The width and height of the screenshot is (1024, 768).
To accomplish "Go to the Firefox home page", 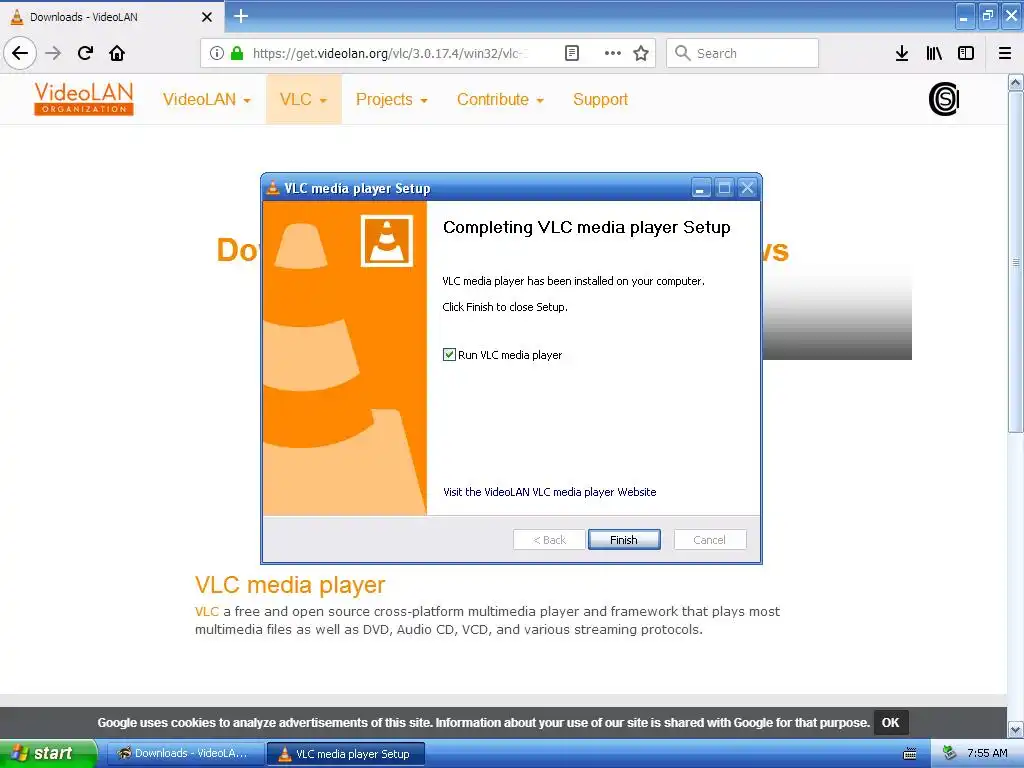I will click(117, 53).
